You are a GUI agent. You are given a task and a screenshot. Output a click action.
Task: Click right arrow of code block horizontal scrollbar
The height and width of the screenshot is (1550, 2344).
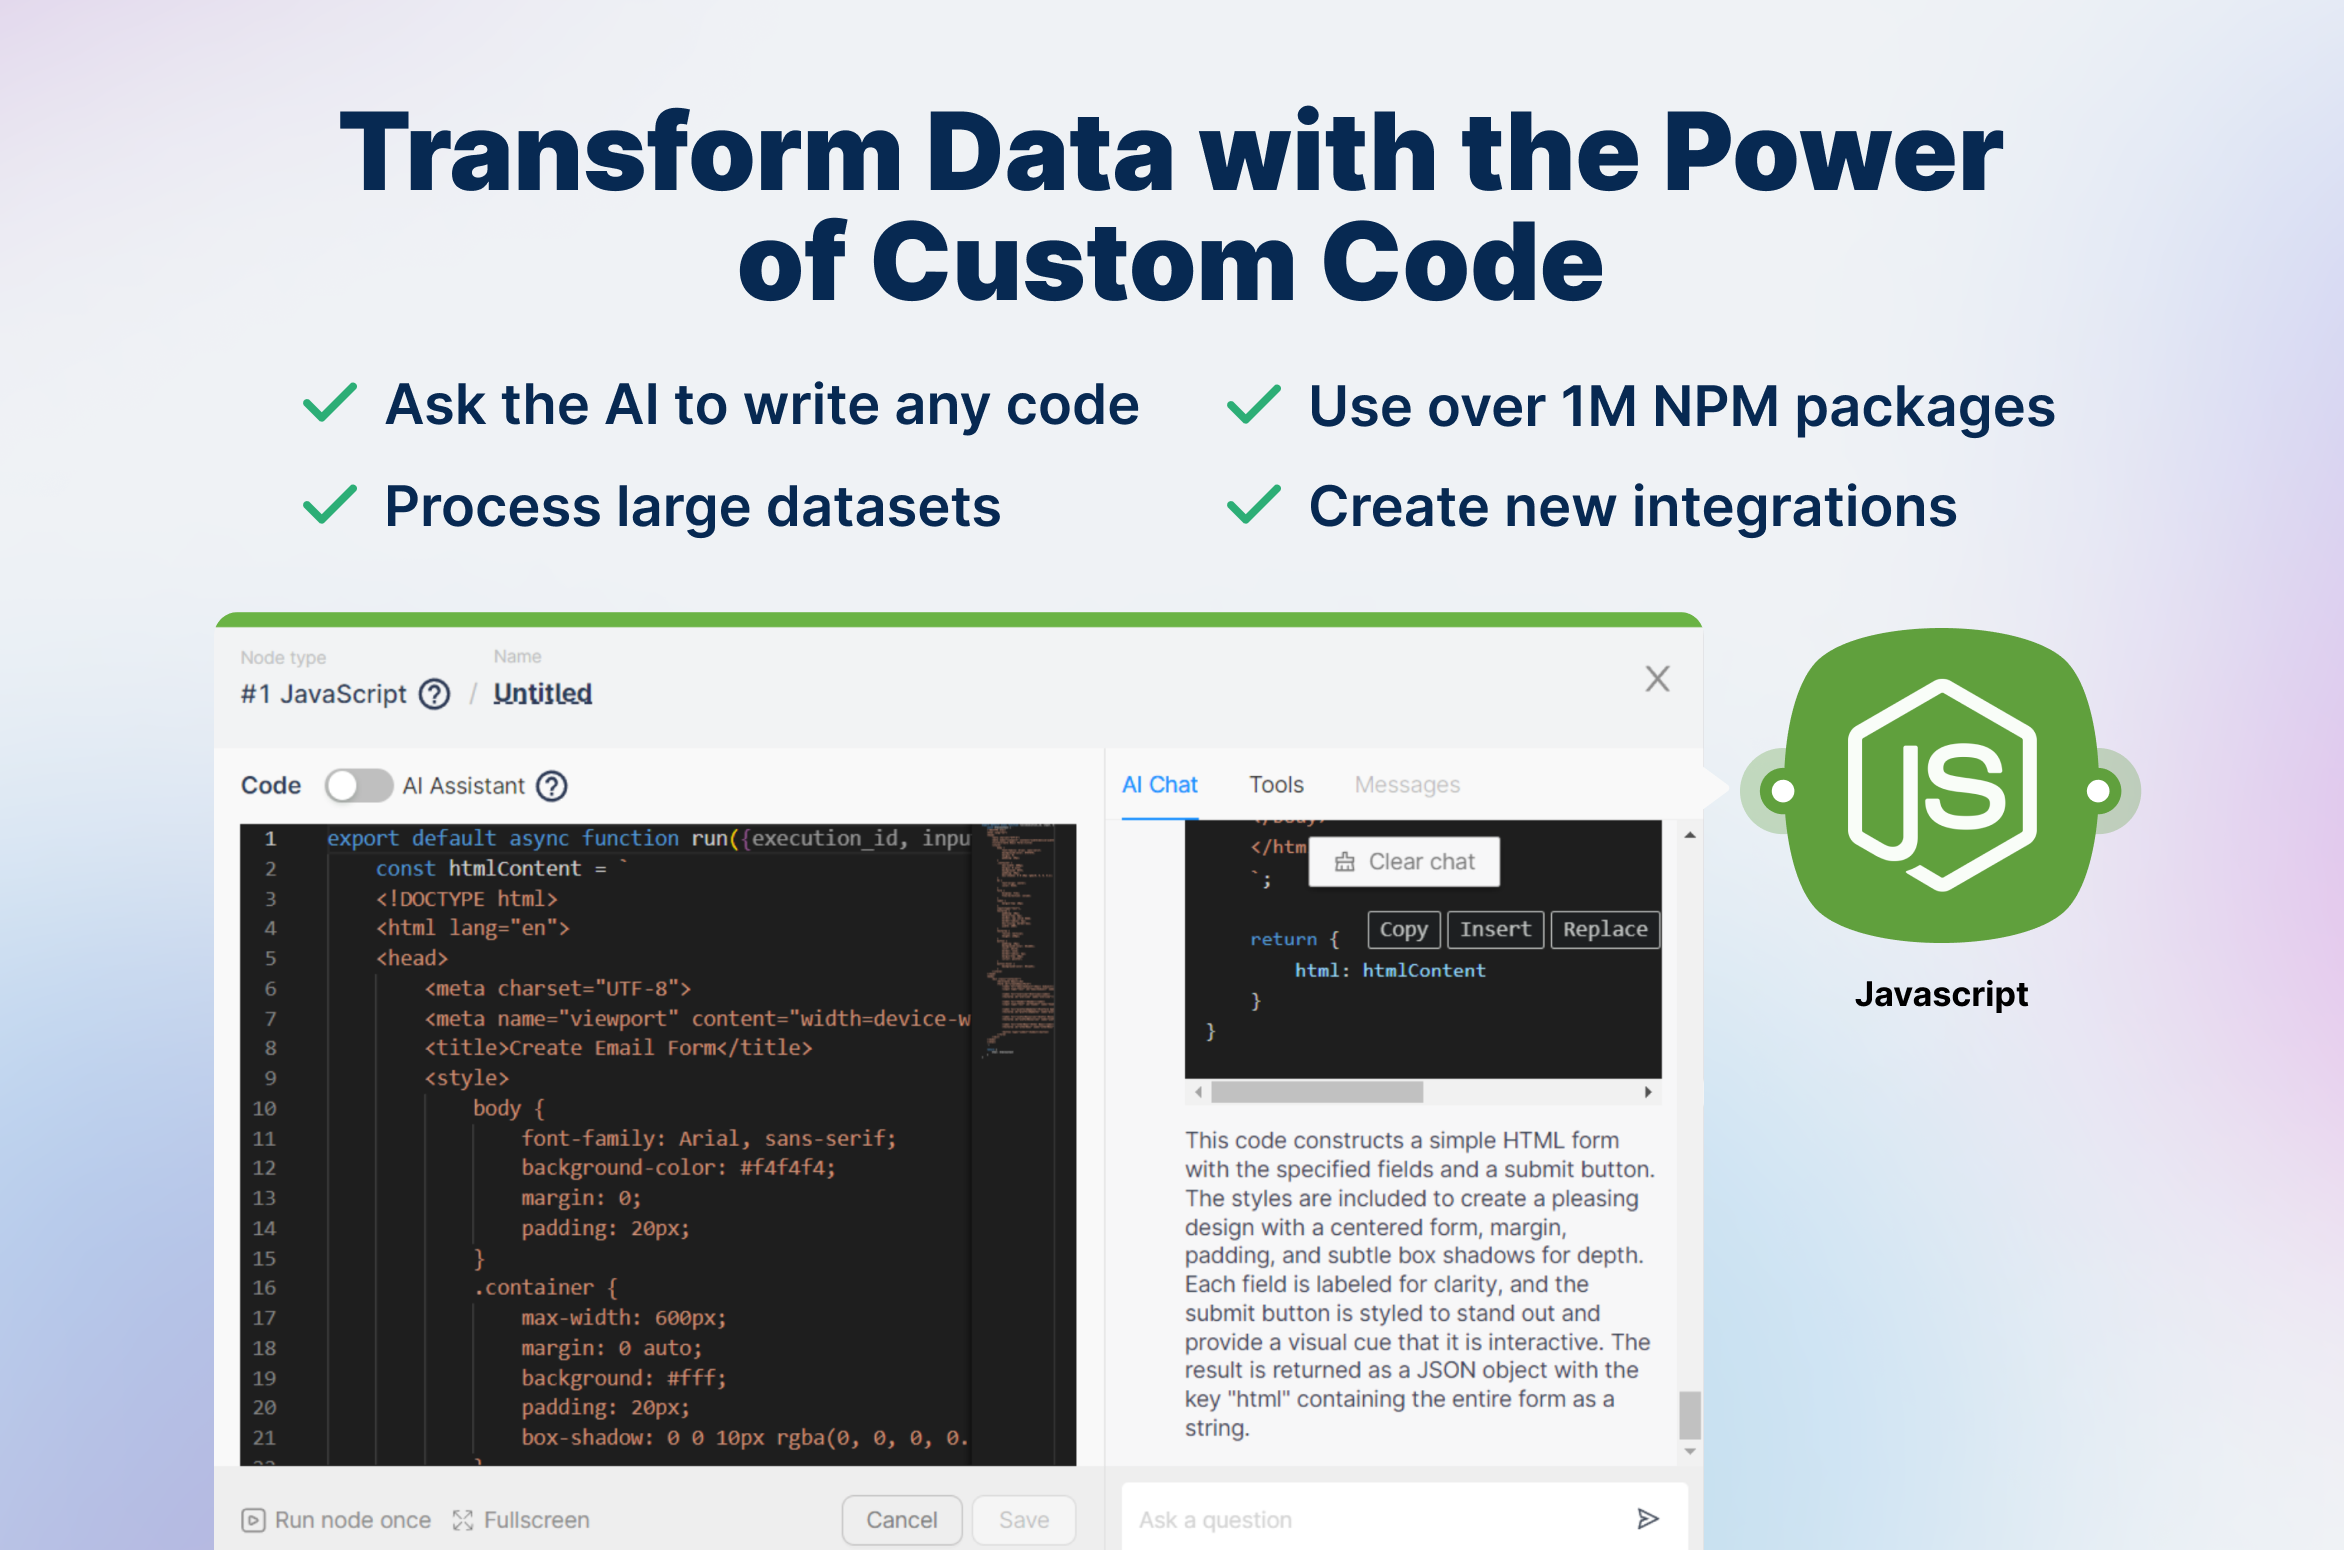1648,1092
